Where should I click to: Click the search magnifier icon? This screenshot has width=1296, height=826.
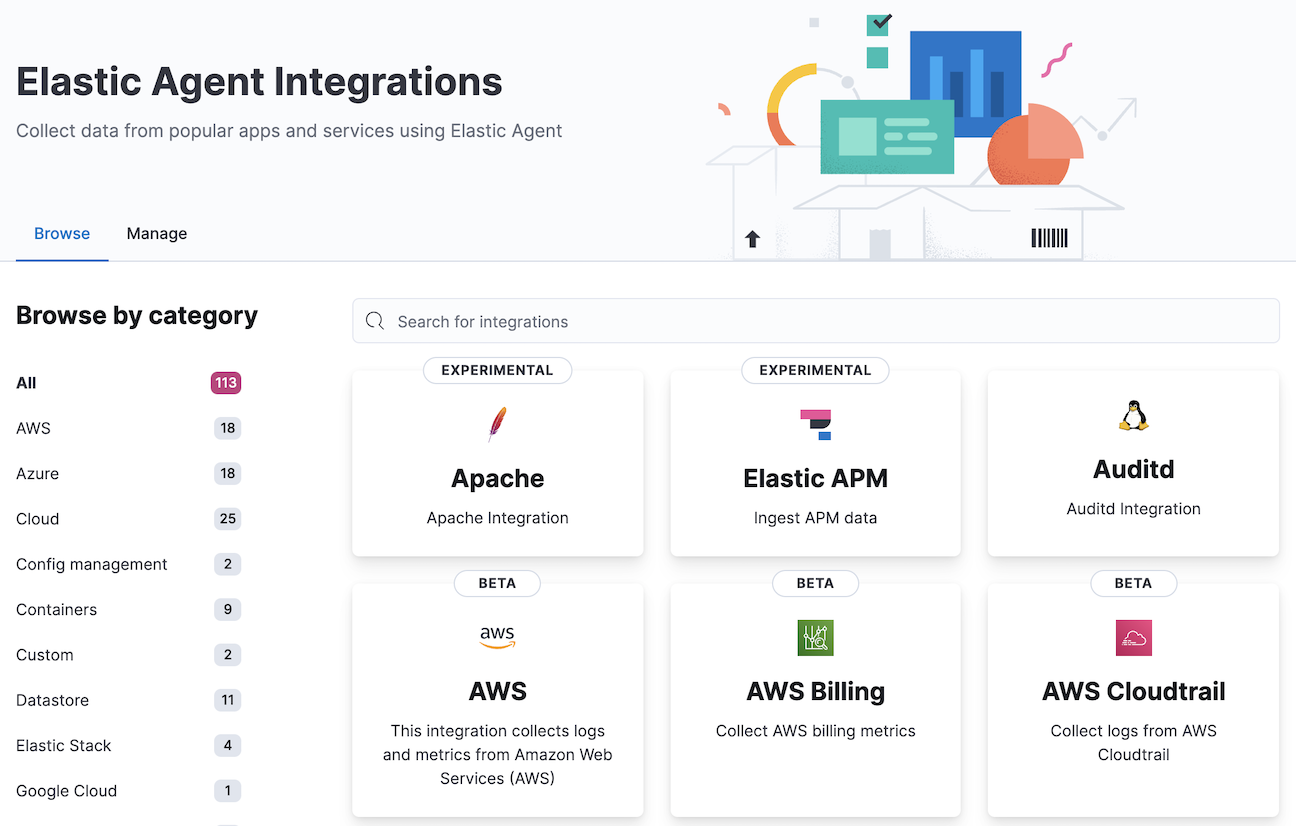(375, 320)
